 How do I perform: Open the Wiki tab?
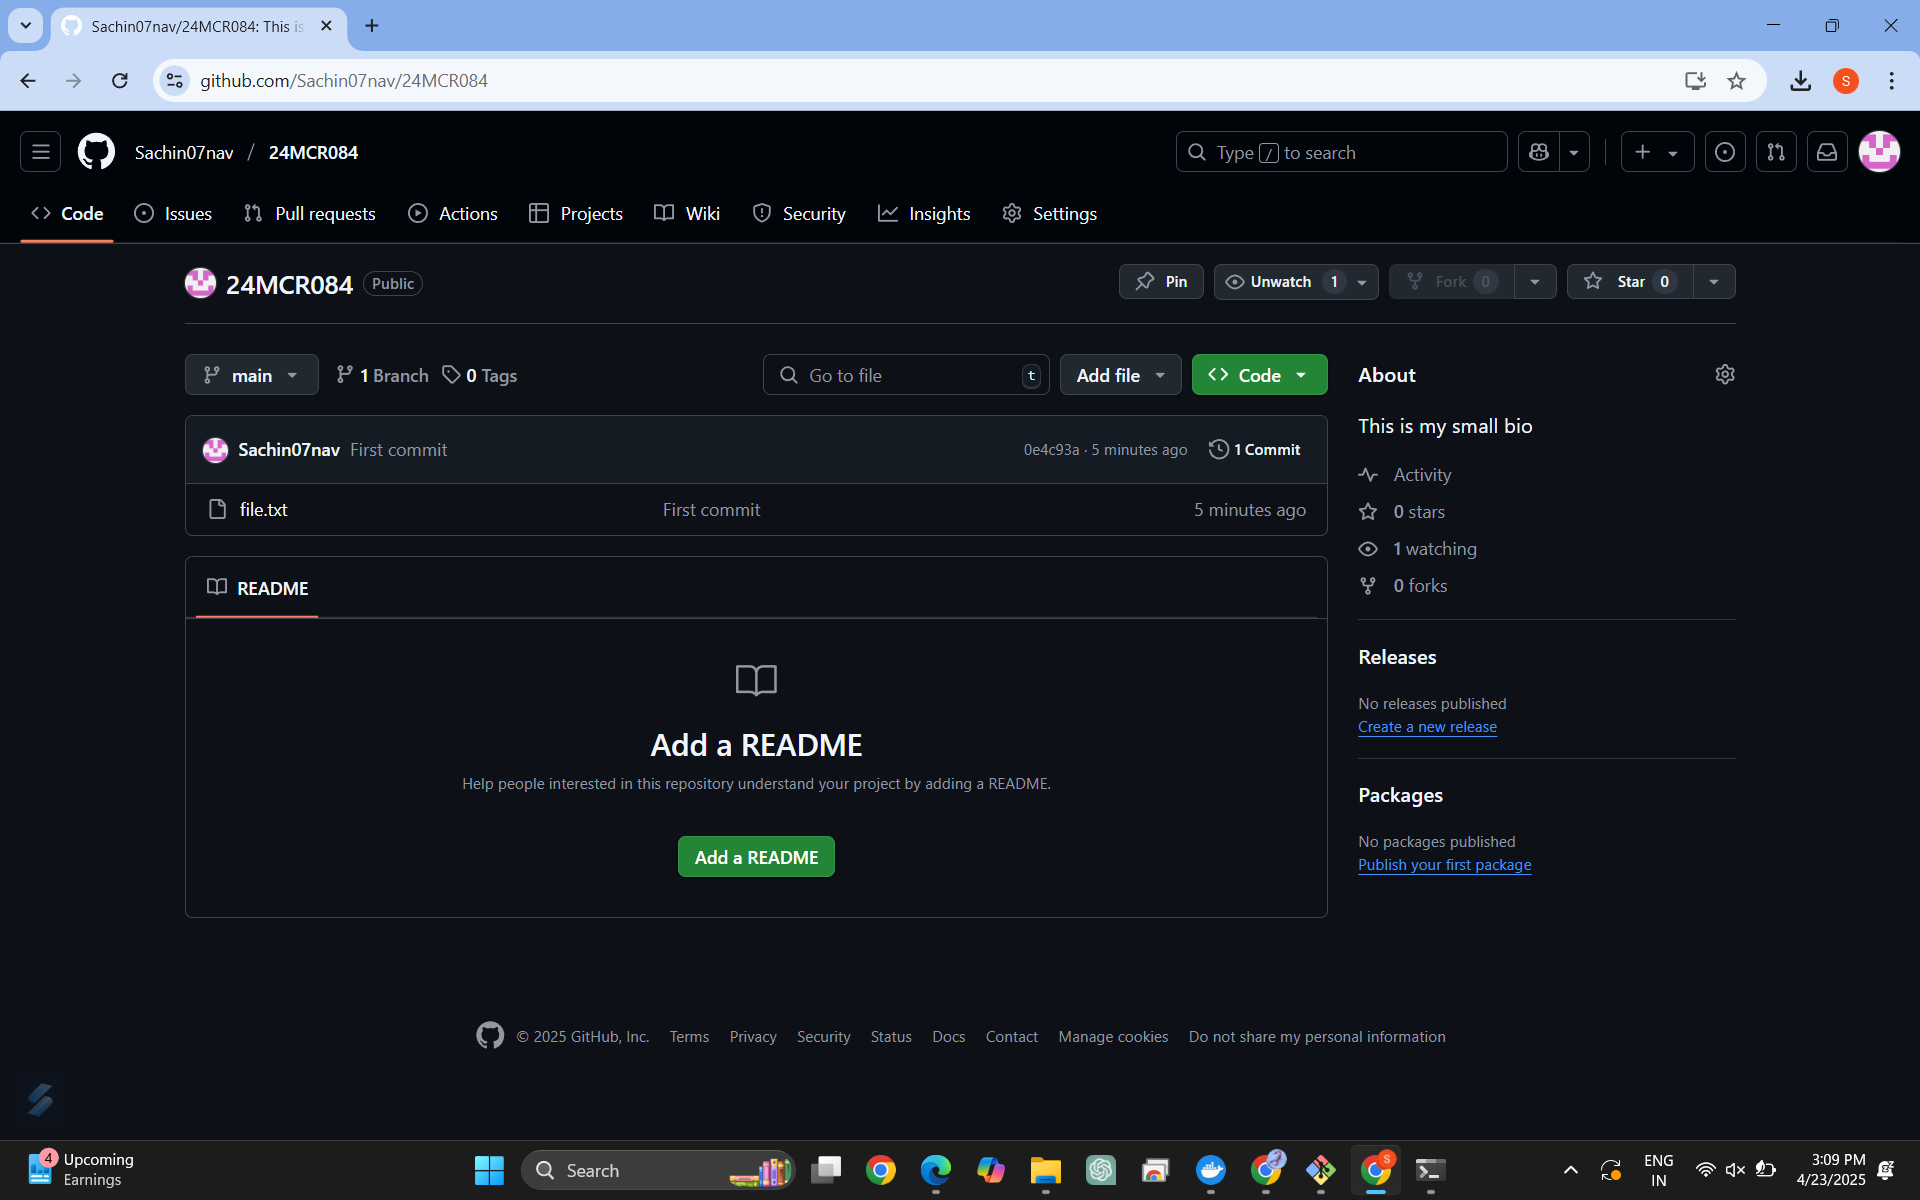point(687,213)
